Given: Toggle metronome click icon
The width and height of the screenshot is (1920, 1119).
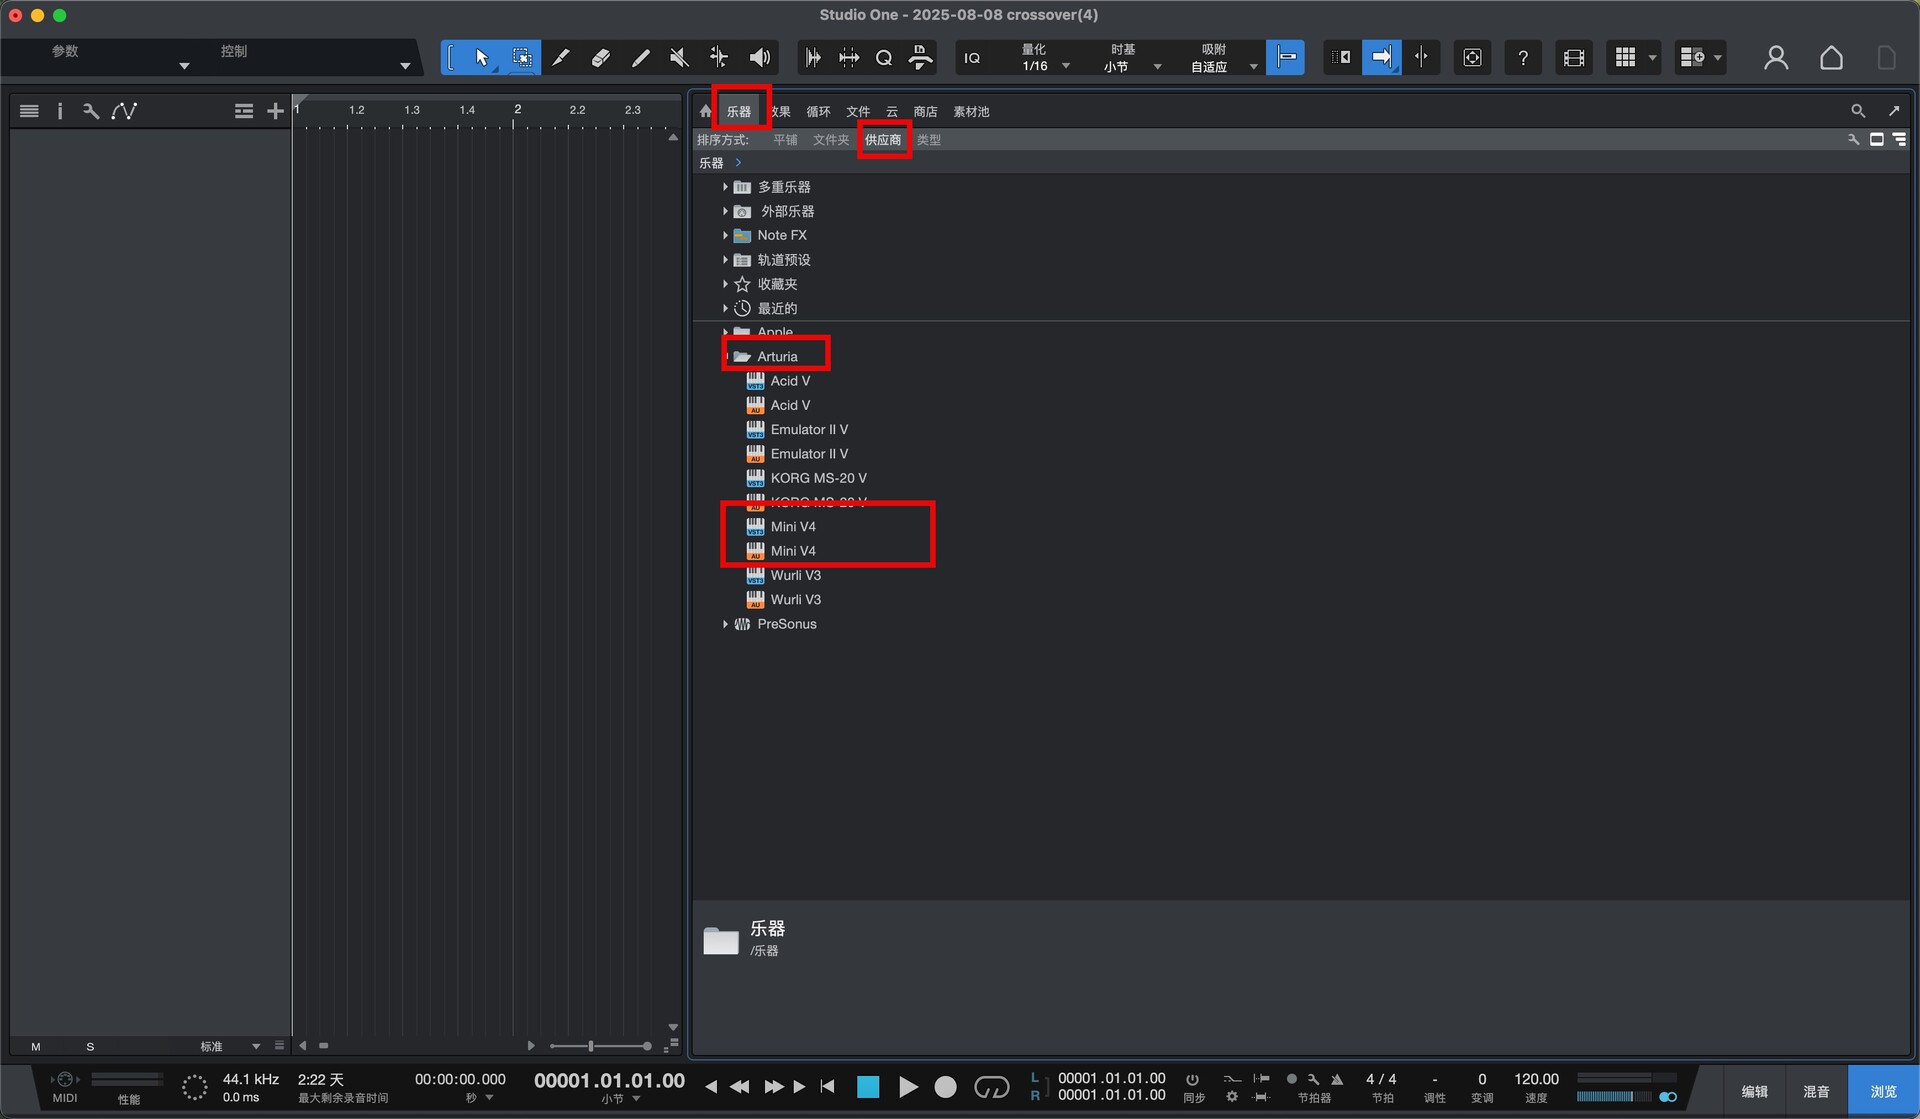Looking at the screenshot, I should click(1337, 1079).
